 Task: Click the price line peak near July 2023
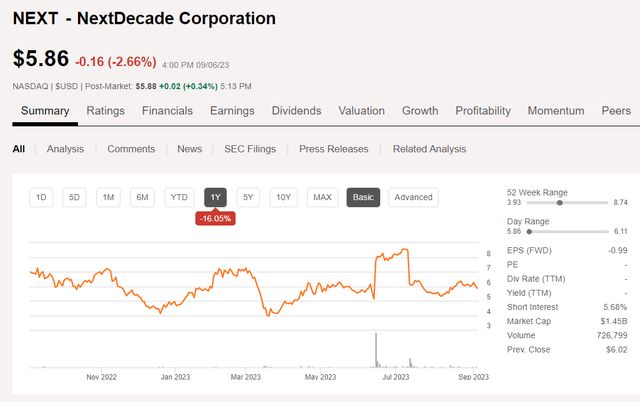404,250
